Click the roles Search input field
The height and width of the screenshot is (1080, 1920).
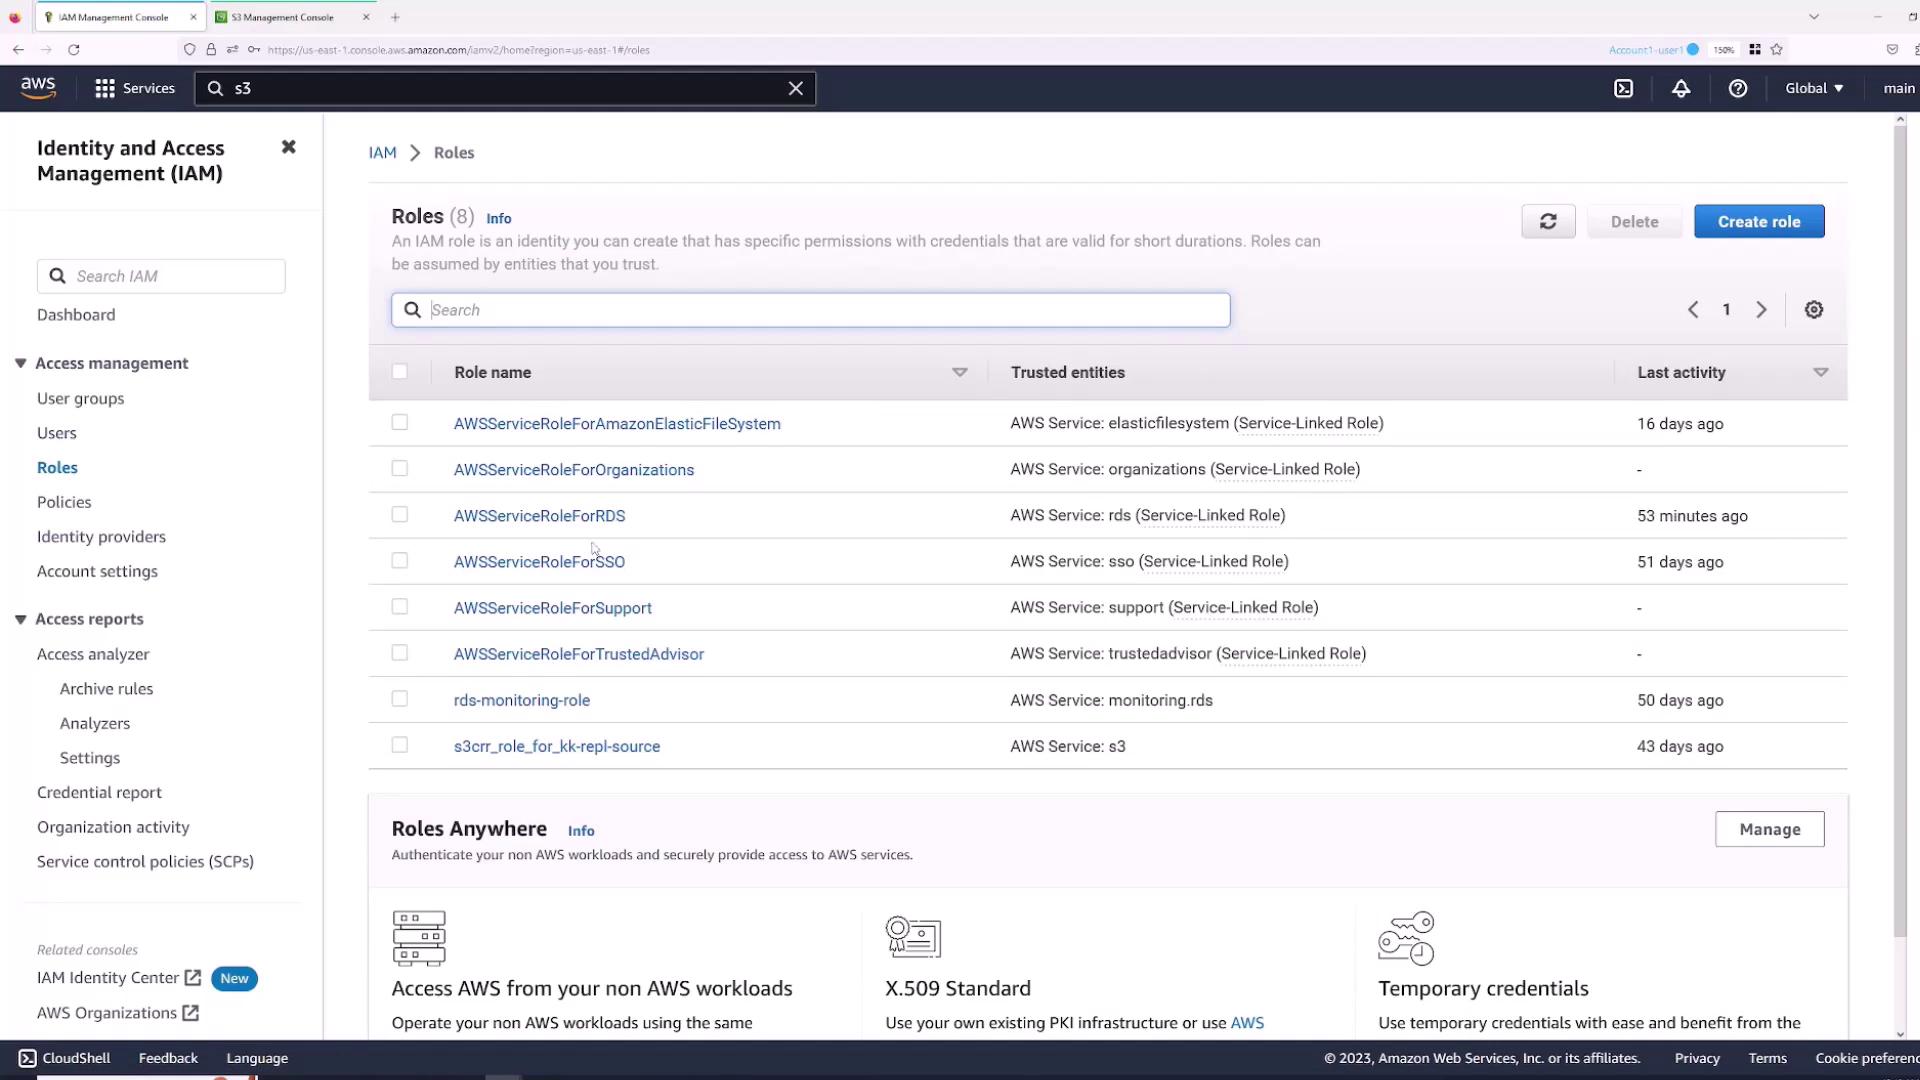point(810,310)
